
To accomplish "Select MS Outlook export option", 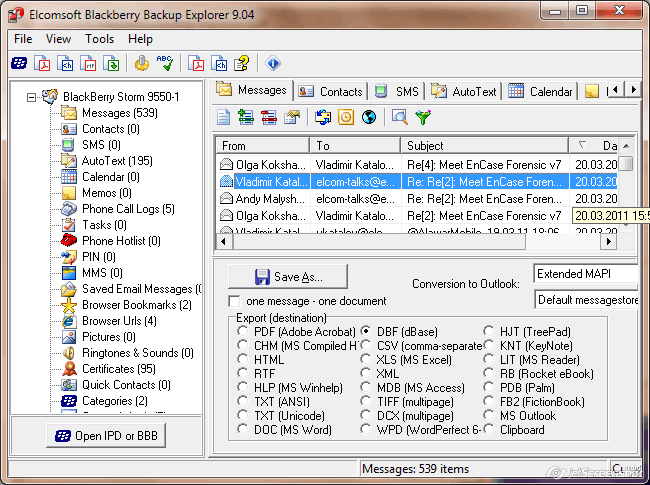I will pos(489,415).
